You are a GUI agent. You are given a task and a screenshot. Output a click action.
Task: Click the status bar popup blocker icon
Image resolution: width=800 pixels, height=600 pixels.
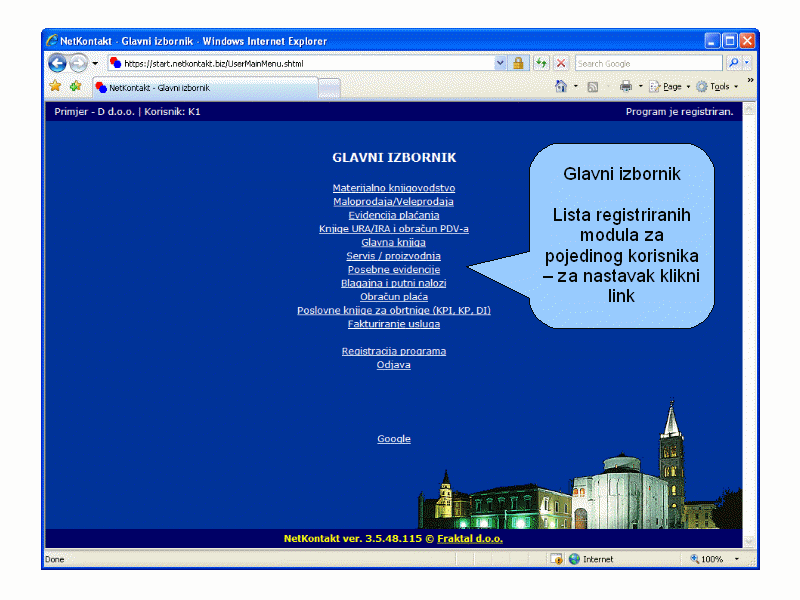[556, 559]
